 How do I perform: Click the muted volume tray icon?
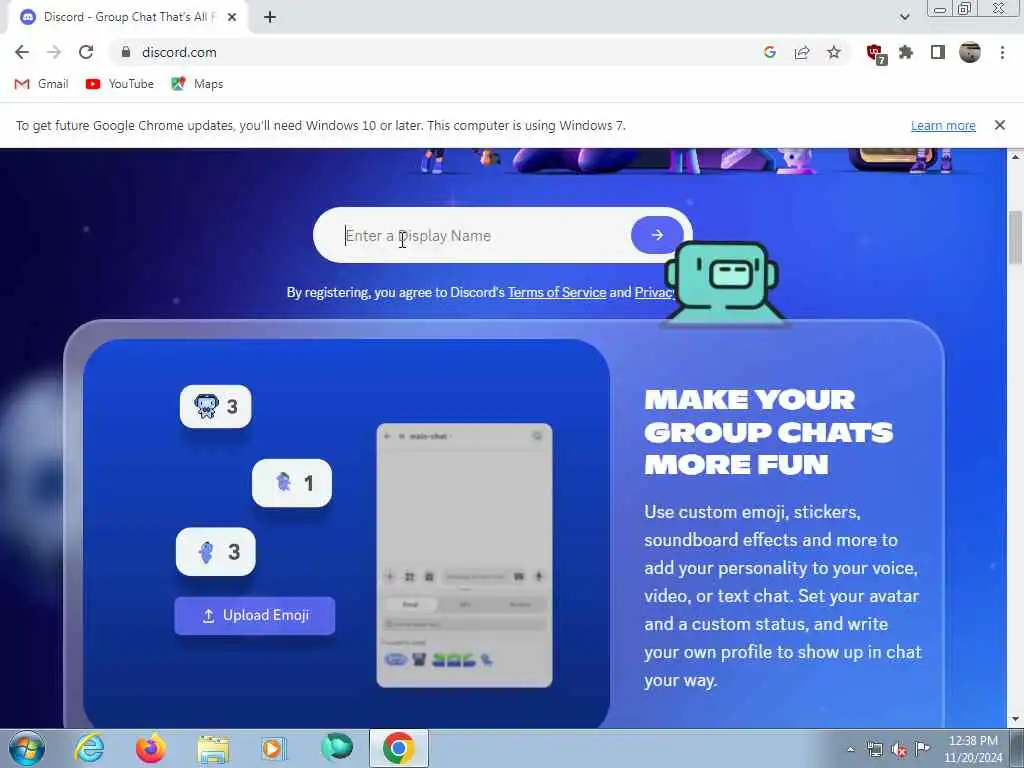pos(899,750)
